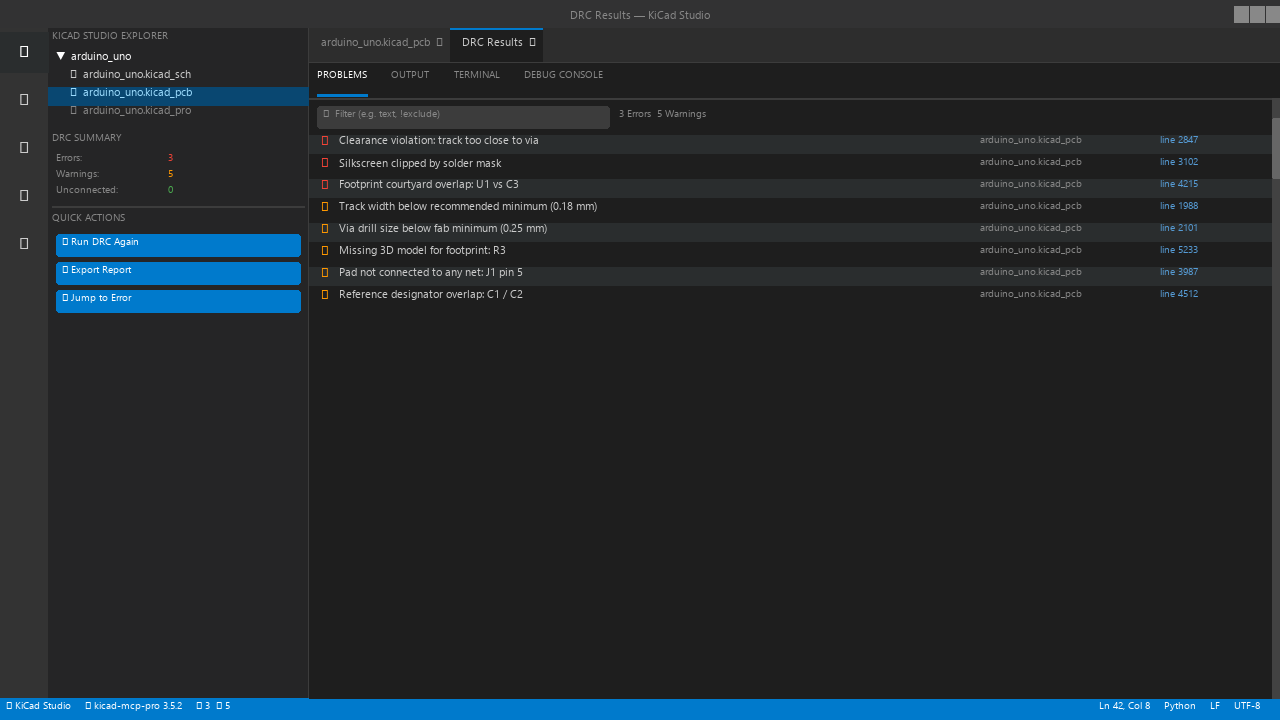
Task: Close the arduino_uno.kicad_pcb editor tab
Action: pyautogui.click(x=439, y=42)
